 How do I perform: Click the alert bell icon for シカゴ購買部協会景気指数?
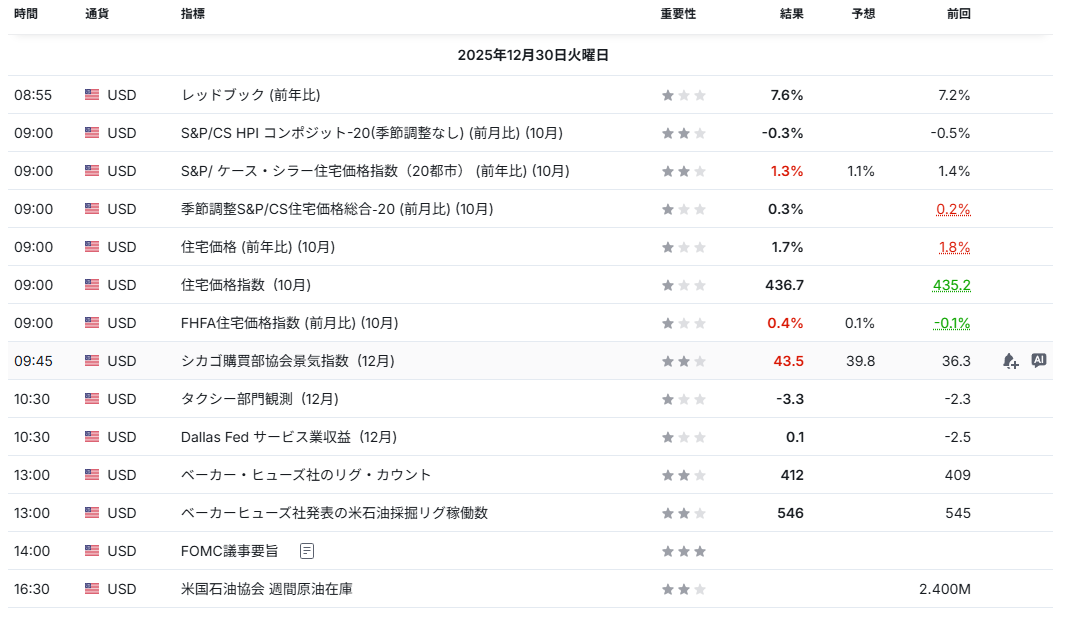tap(1010, 361)
